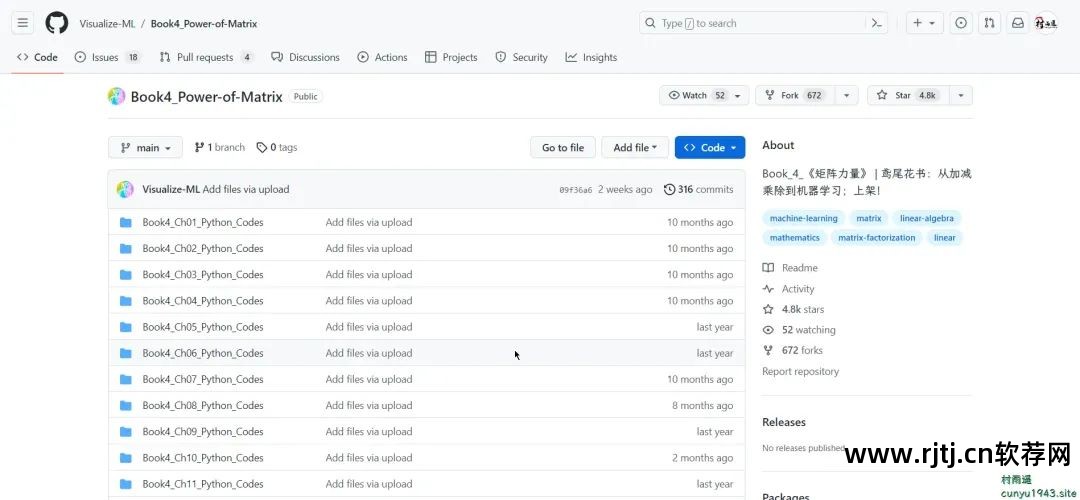Click the Book4_Ch05_Python_Codes folder icon
Screen dimensions: 1080x500
126,327
